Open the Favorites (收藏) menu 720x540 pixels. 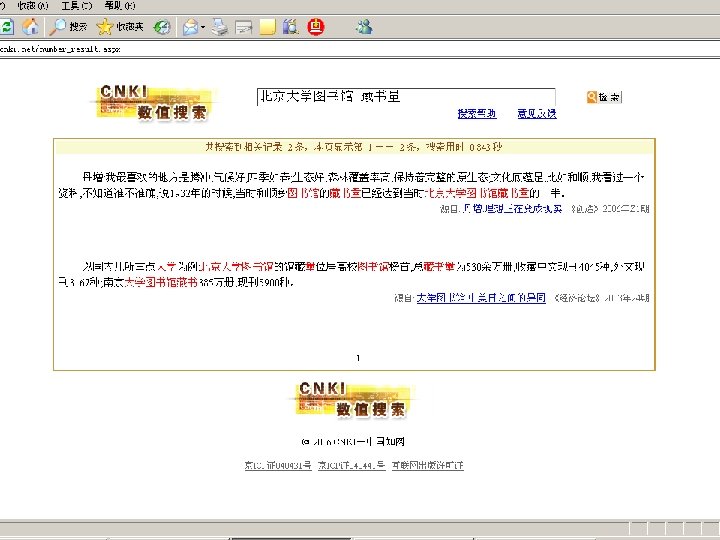pyautogui.click(x=33, y=6)
